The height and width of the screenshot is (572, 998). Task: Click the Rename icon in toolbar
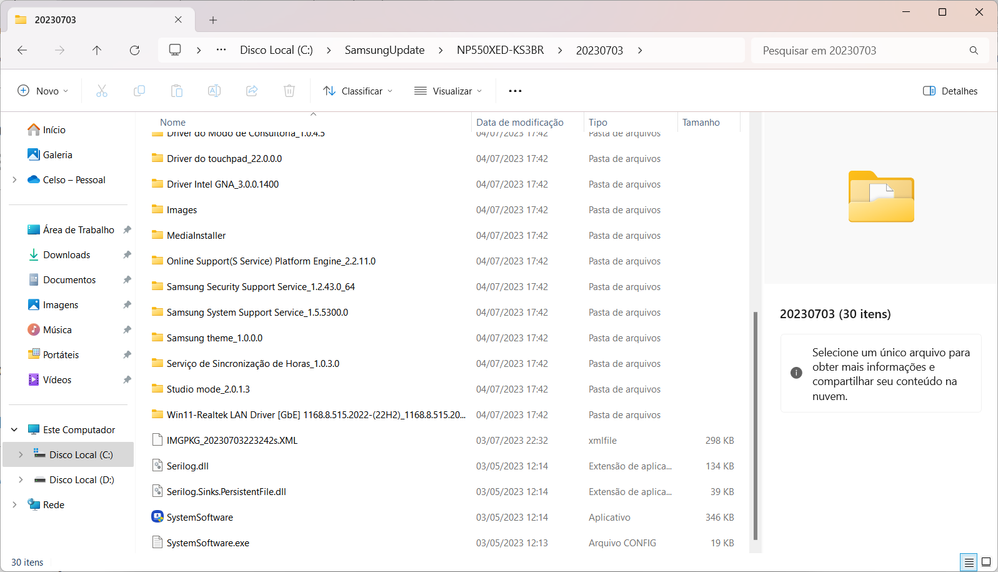(x=214, y=91)
